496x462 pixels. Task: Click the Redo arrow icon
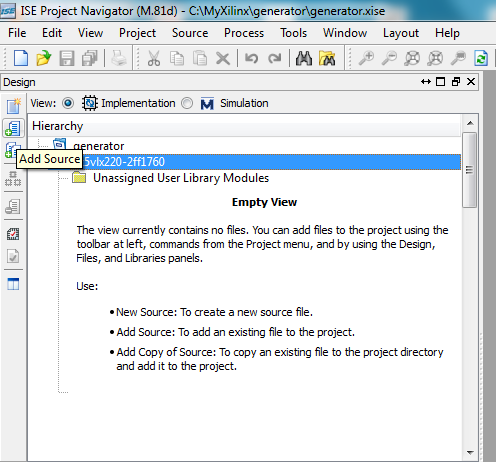coord(274,58)
